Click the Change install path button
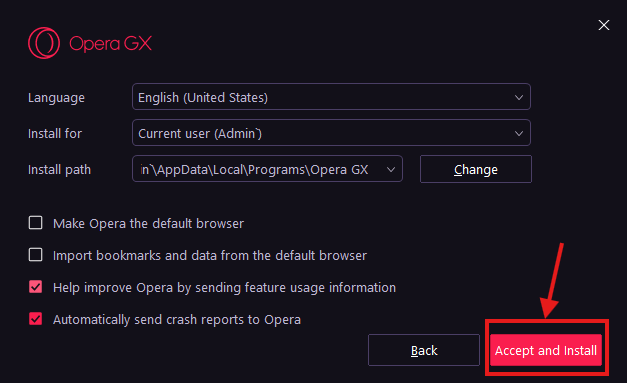627x383 pixels. 476,169
